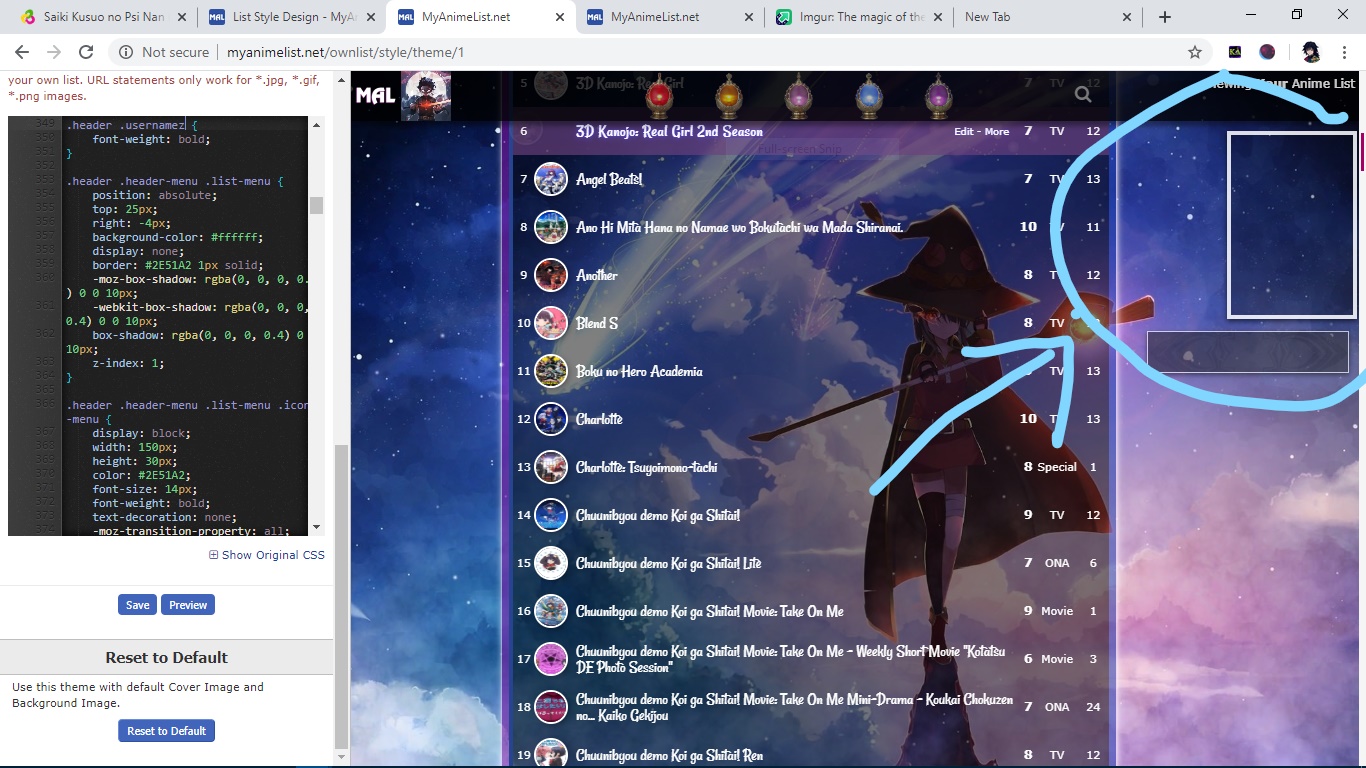The image size is (1366, 768).
Task: Bookmark this page with the star icon
Action: [1194, 52]
